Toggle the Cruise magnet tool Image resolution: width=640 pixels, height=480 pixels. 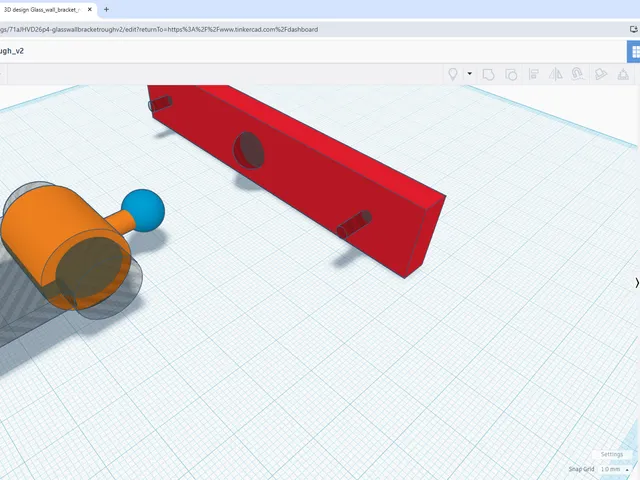(577, 74)
